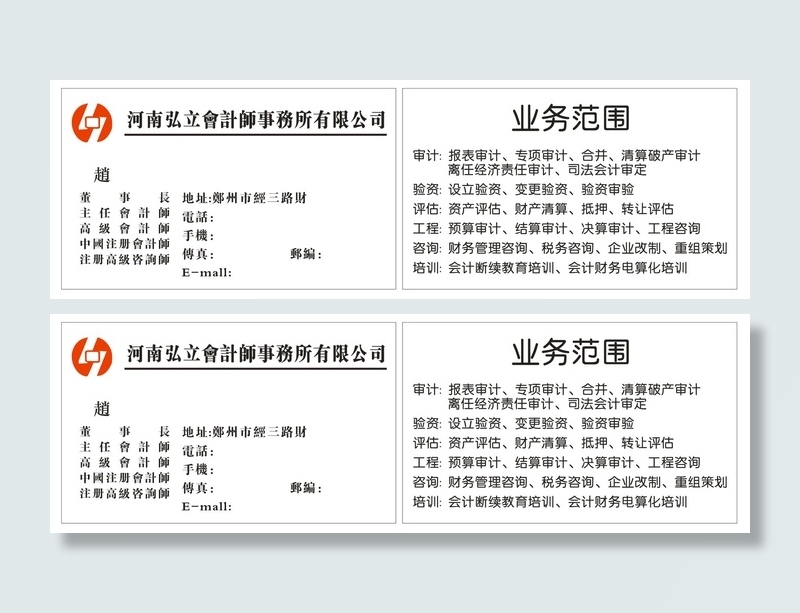Select company name 河南弘立會計師事務所有限公司 on lower card
Screen dimensions: 800x613
point(256,353)
